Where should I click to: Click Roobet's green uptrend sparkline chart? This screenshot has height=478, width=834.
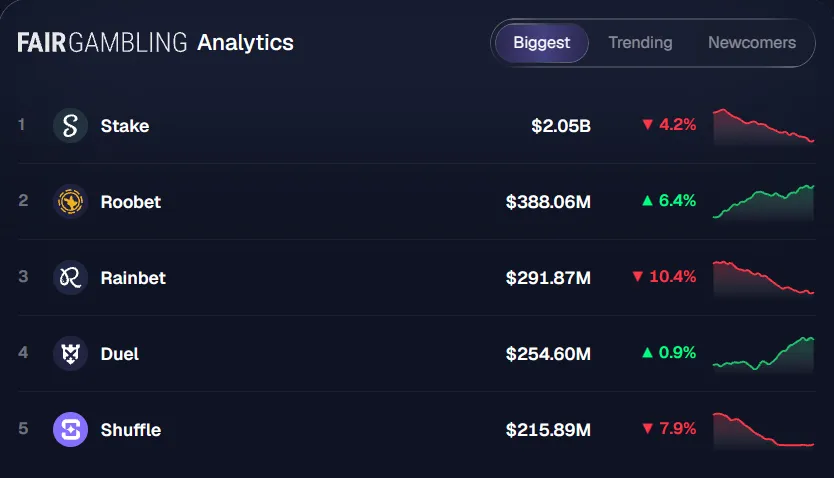click(763, 203)
